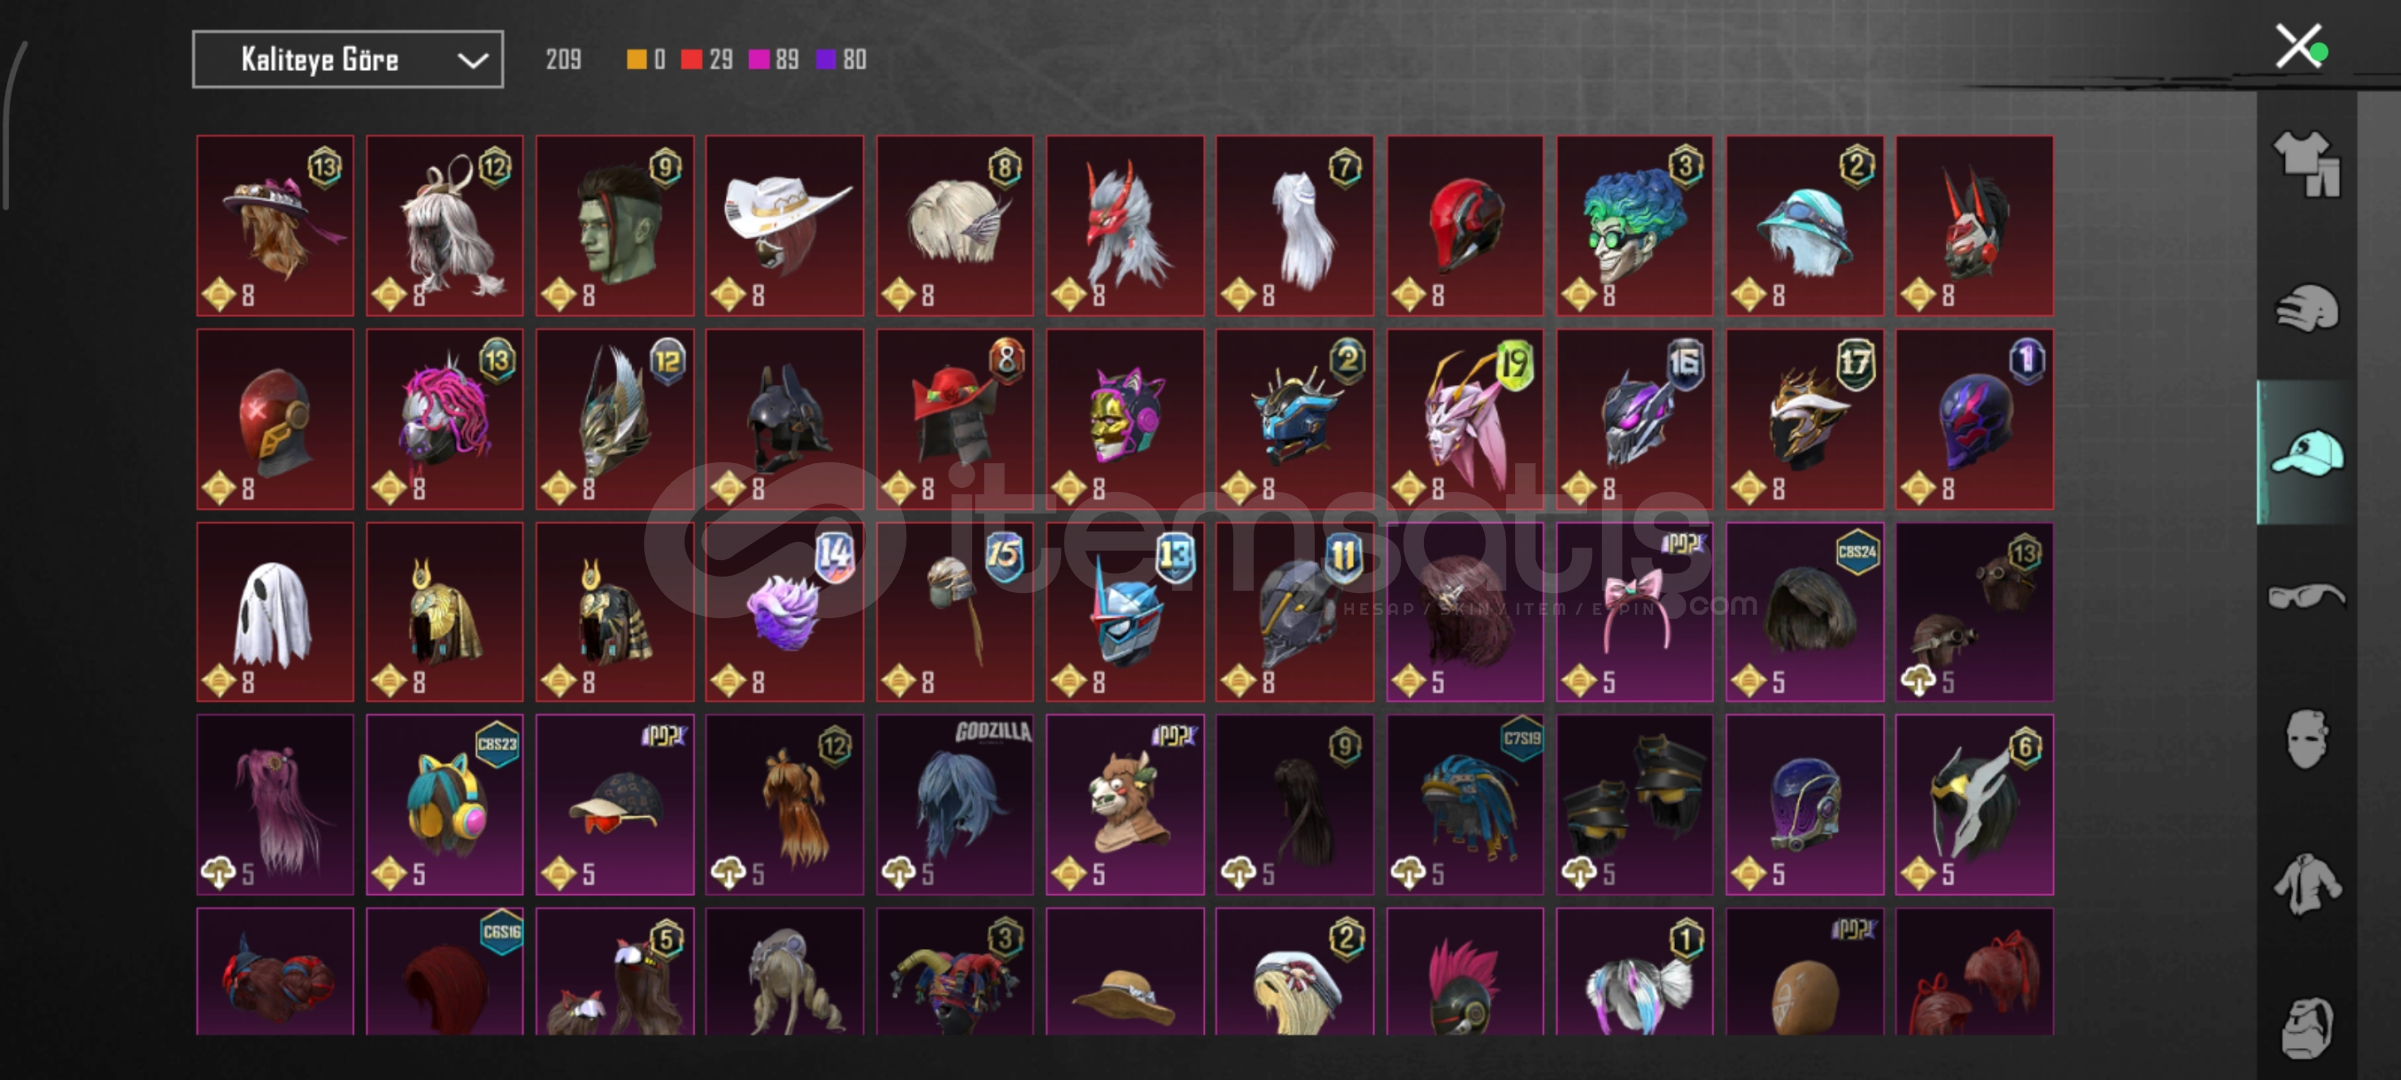2401x1080 pixels.
Task: Open the Kaliteye Göre sort dropdown
Action: 348,60
